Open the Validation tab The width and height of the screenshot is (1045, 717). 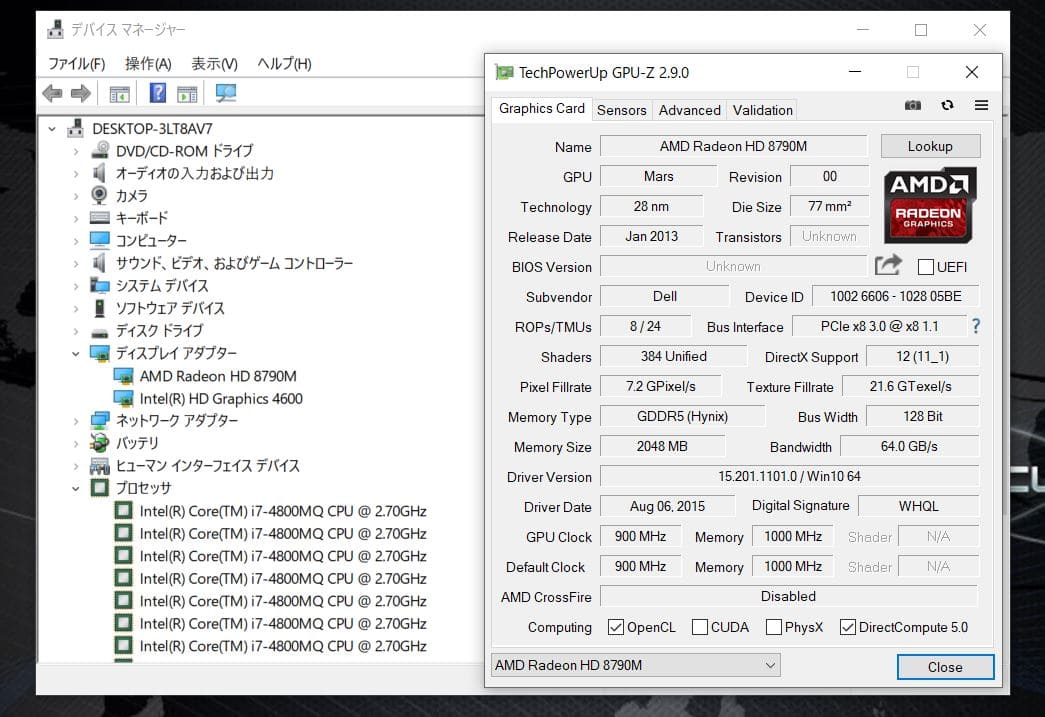click(763, 110)
